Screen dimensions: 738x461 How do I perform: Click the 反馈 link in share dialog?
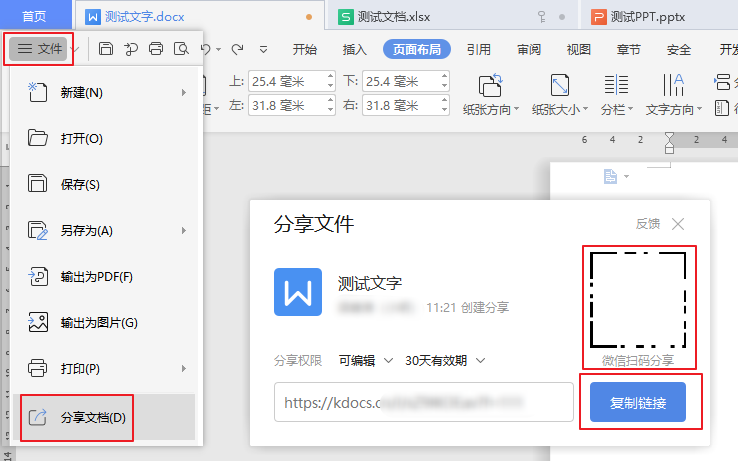pos(648,224)
